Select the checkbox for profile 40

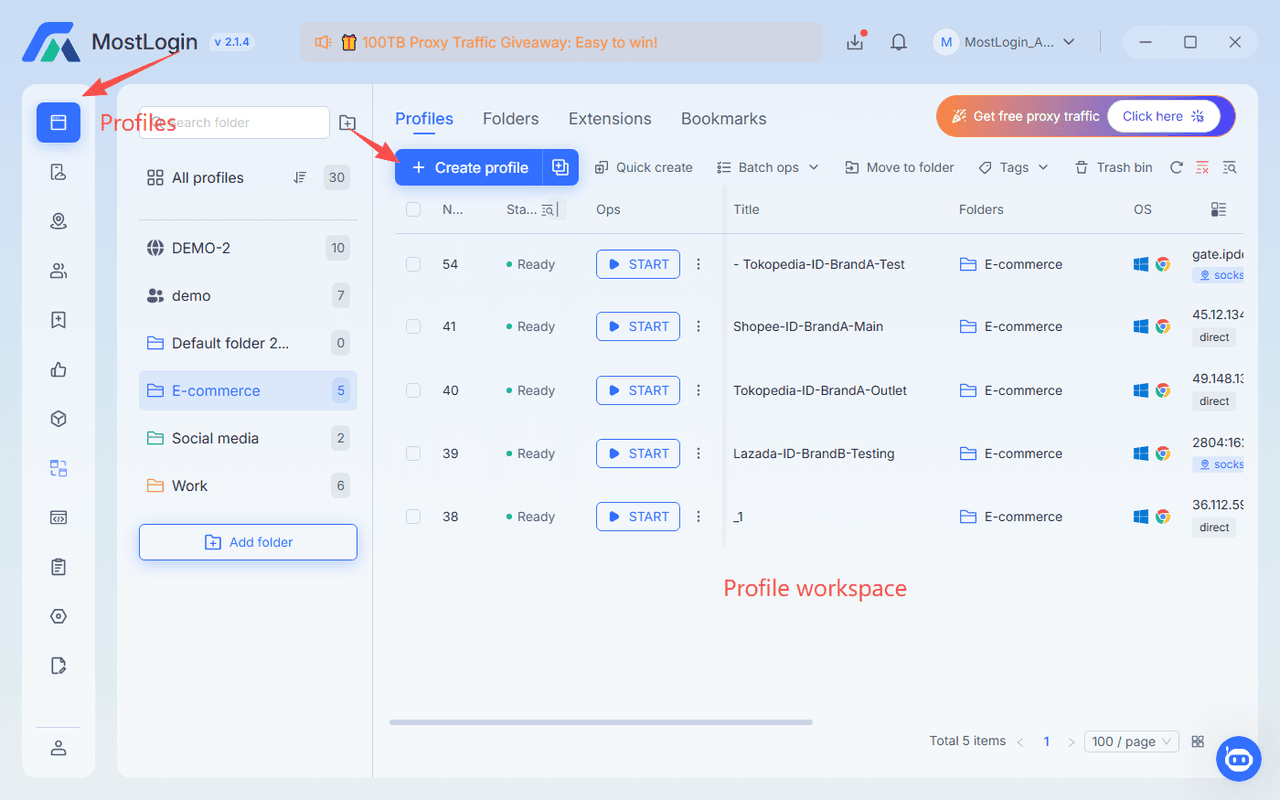413,390
